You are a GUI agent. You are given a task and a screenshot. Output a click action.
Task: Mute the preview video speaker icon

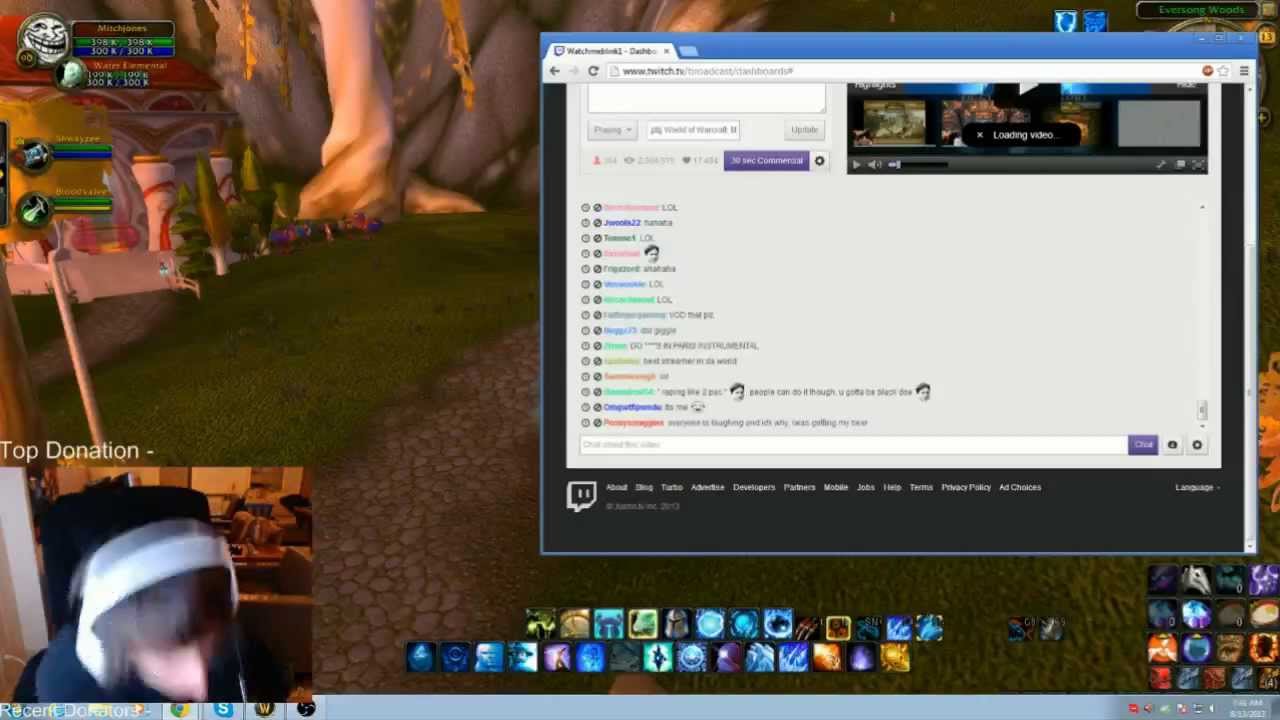(x=875, y=164)
